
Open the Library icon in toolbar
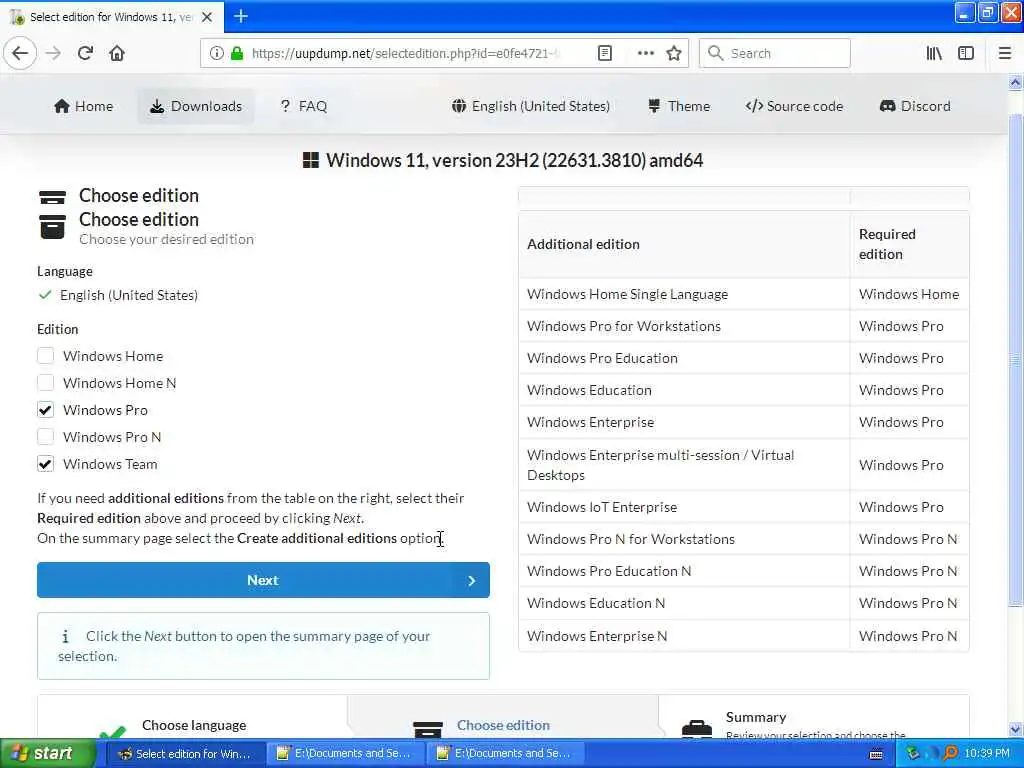[934, 53]
